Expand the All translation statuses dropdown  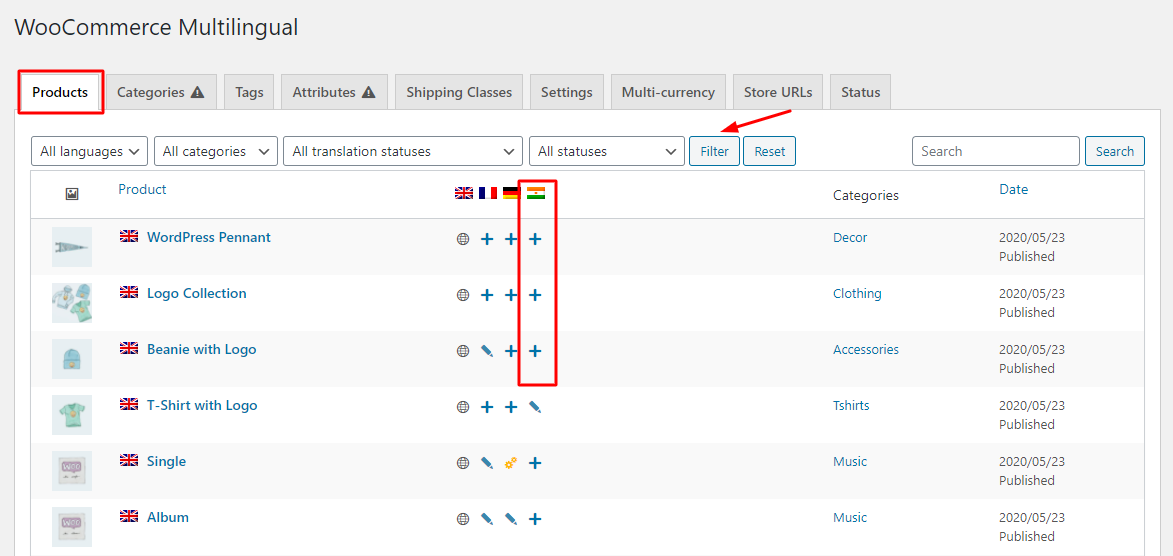[x=403, y=151]
